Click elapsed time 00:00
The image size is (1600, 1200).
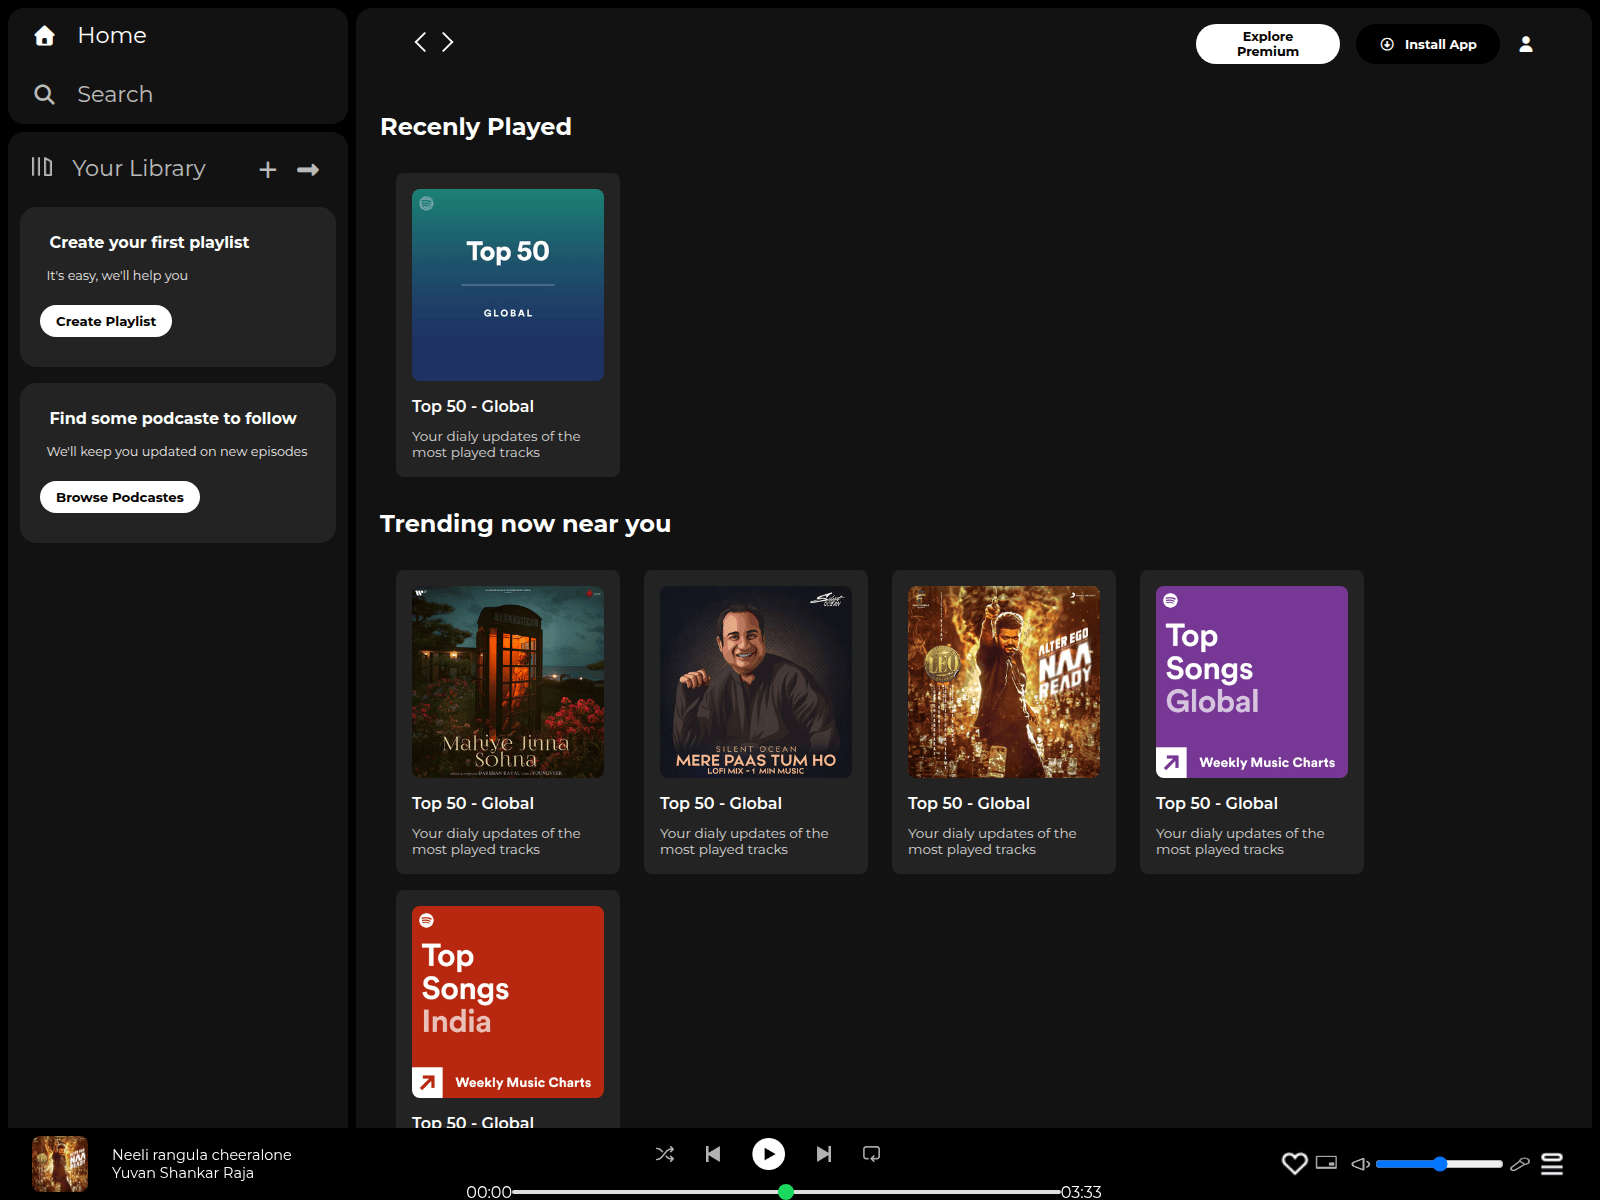point(489,1192)
